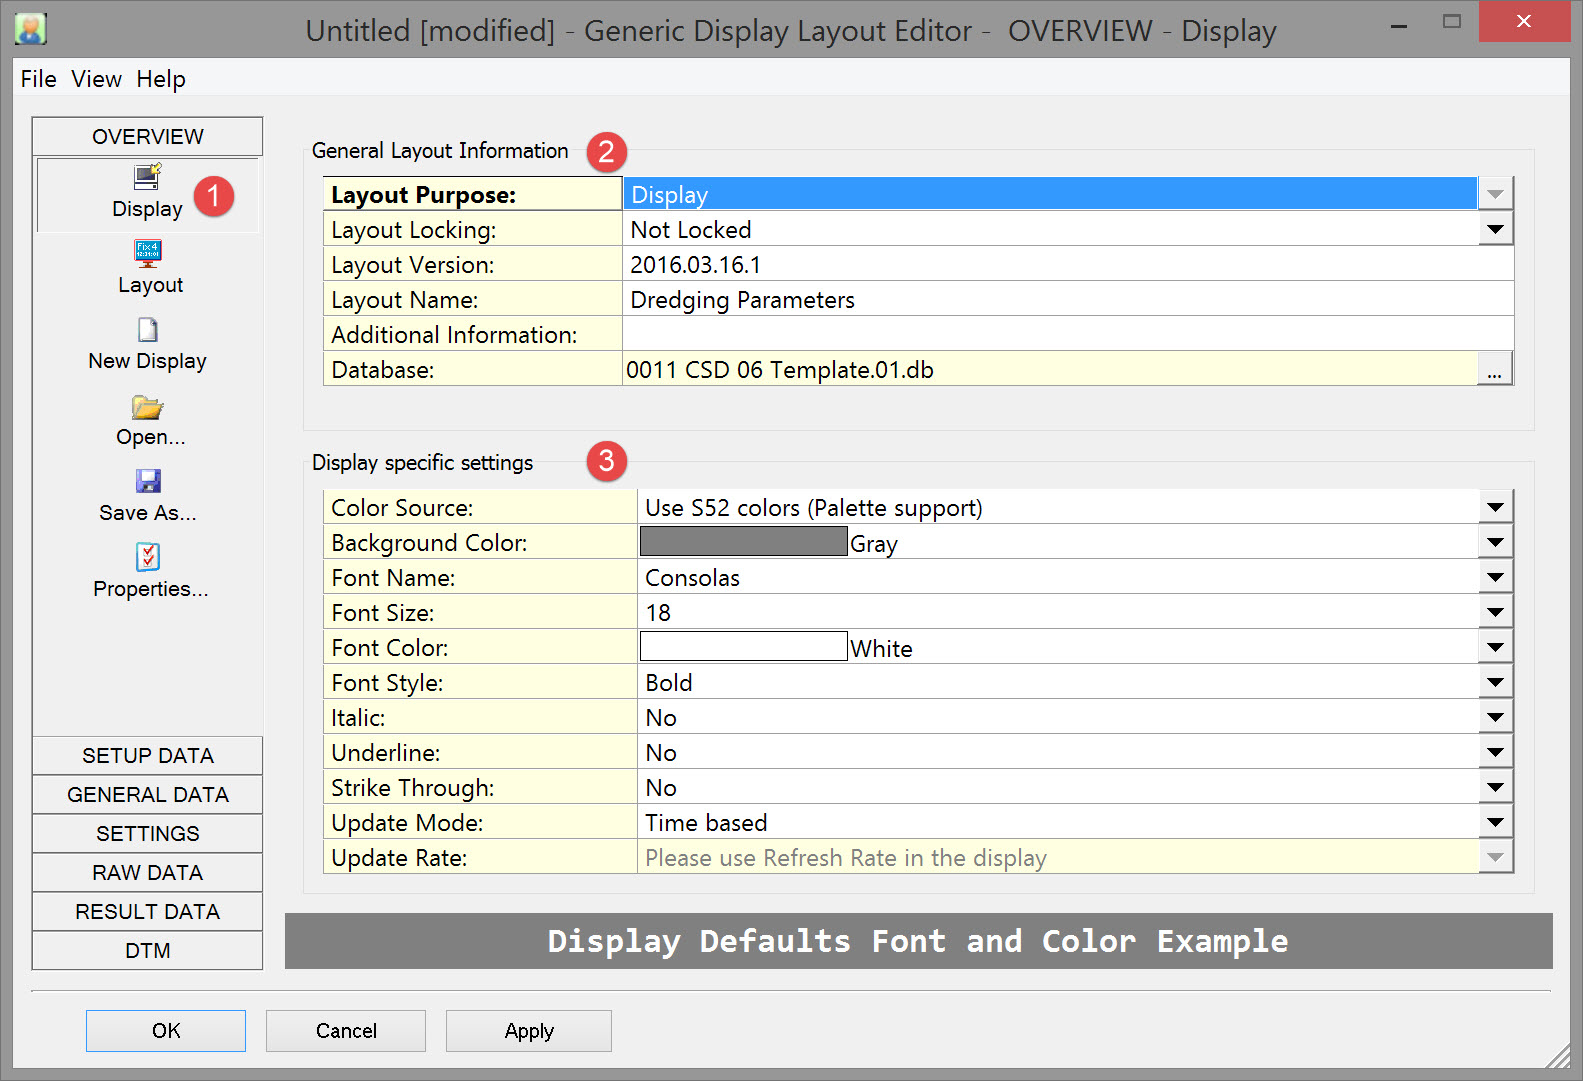Expand the Update Mode dropdown

pyautogui.click(x=1494, y=823)
